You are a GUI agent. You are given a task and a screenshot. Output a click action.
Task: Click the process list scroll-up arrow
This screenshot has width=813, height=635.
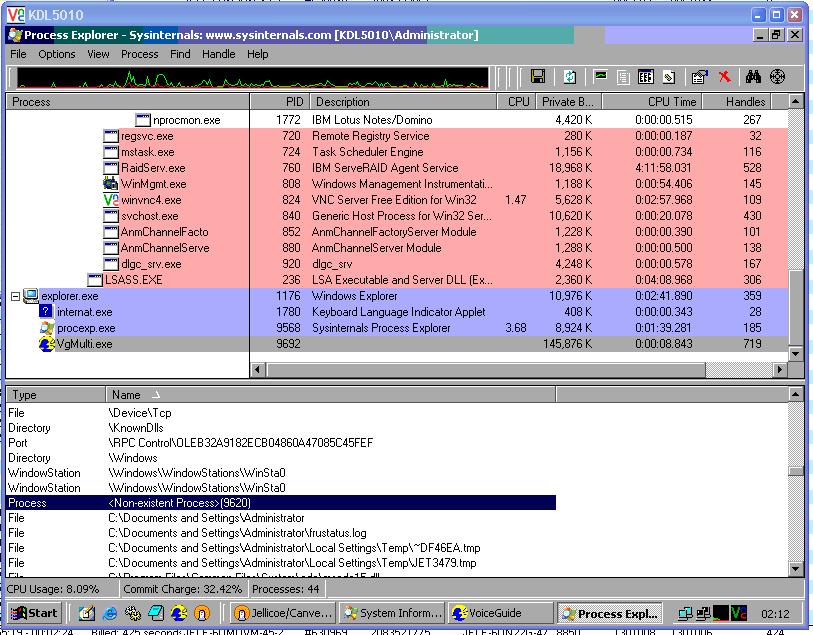coord(795,102)
